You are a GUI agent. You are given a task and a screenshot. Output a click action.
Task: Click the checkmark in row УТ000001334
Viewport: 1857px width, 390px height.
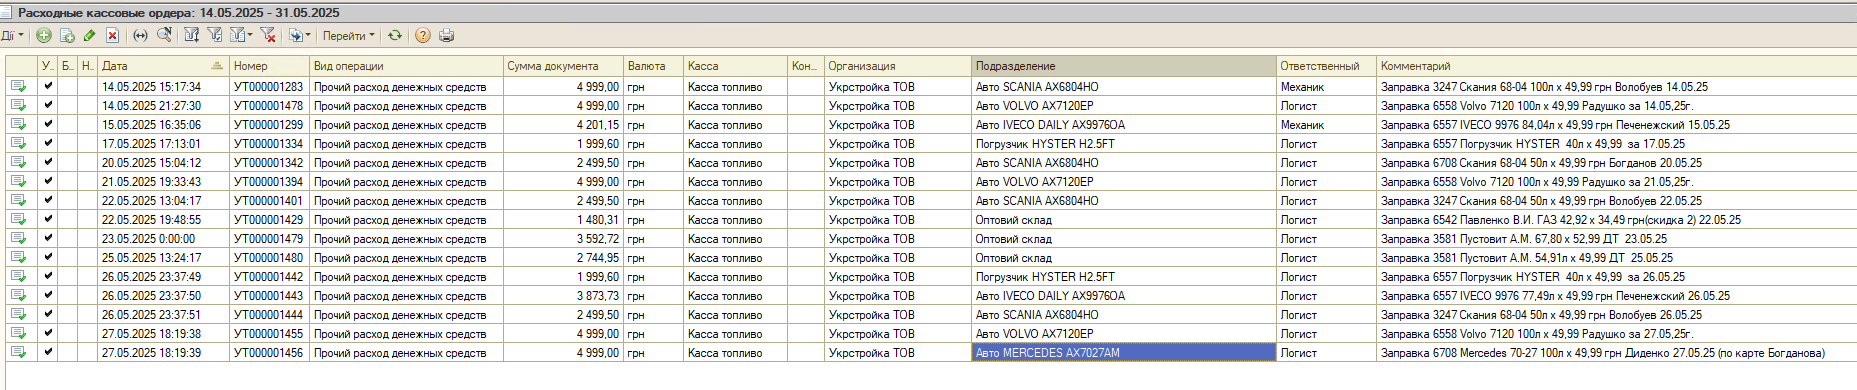[x=48, y=143]
